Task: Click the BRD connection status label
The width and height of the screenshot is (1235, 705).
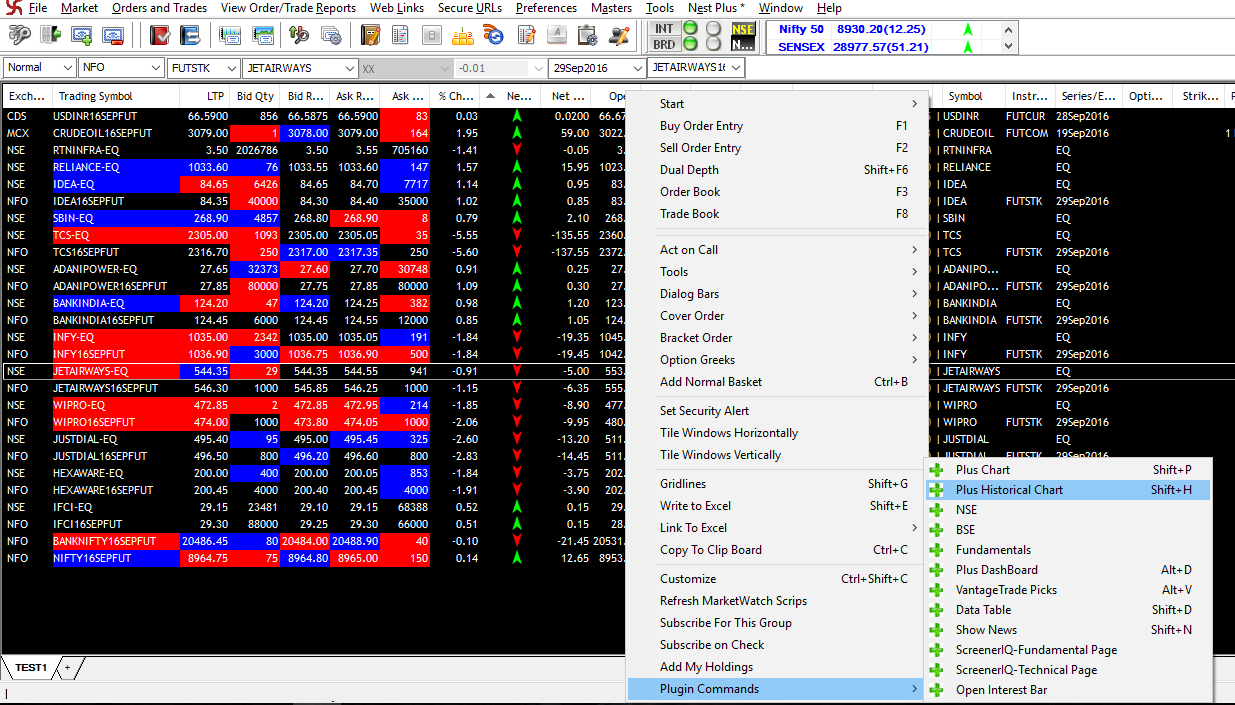Action: [x=664, y=45]
